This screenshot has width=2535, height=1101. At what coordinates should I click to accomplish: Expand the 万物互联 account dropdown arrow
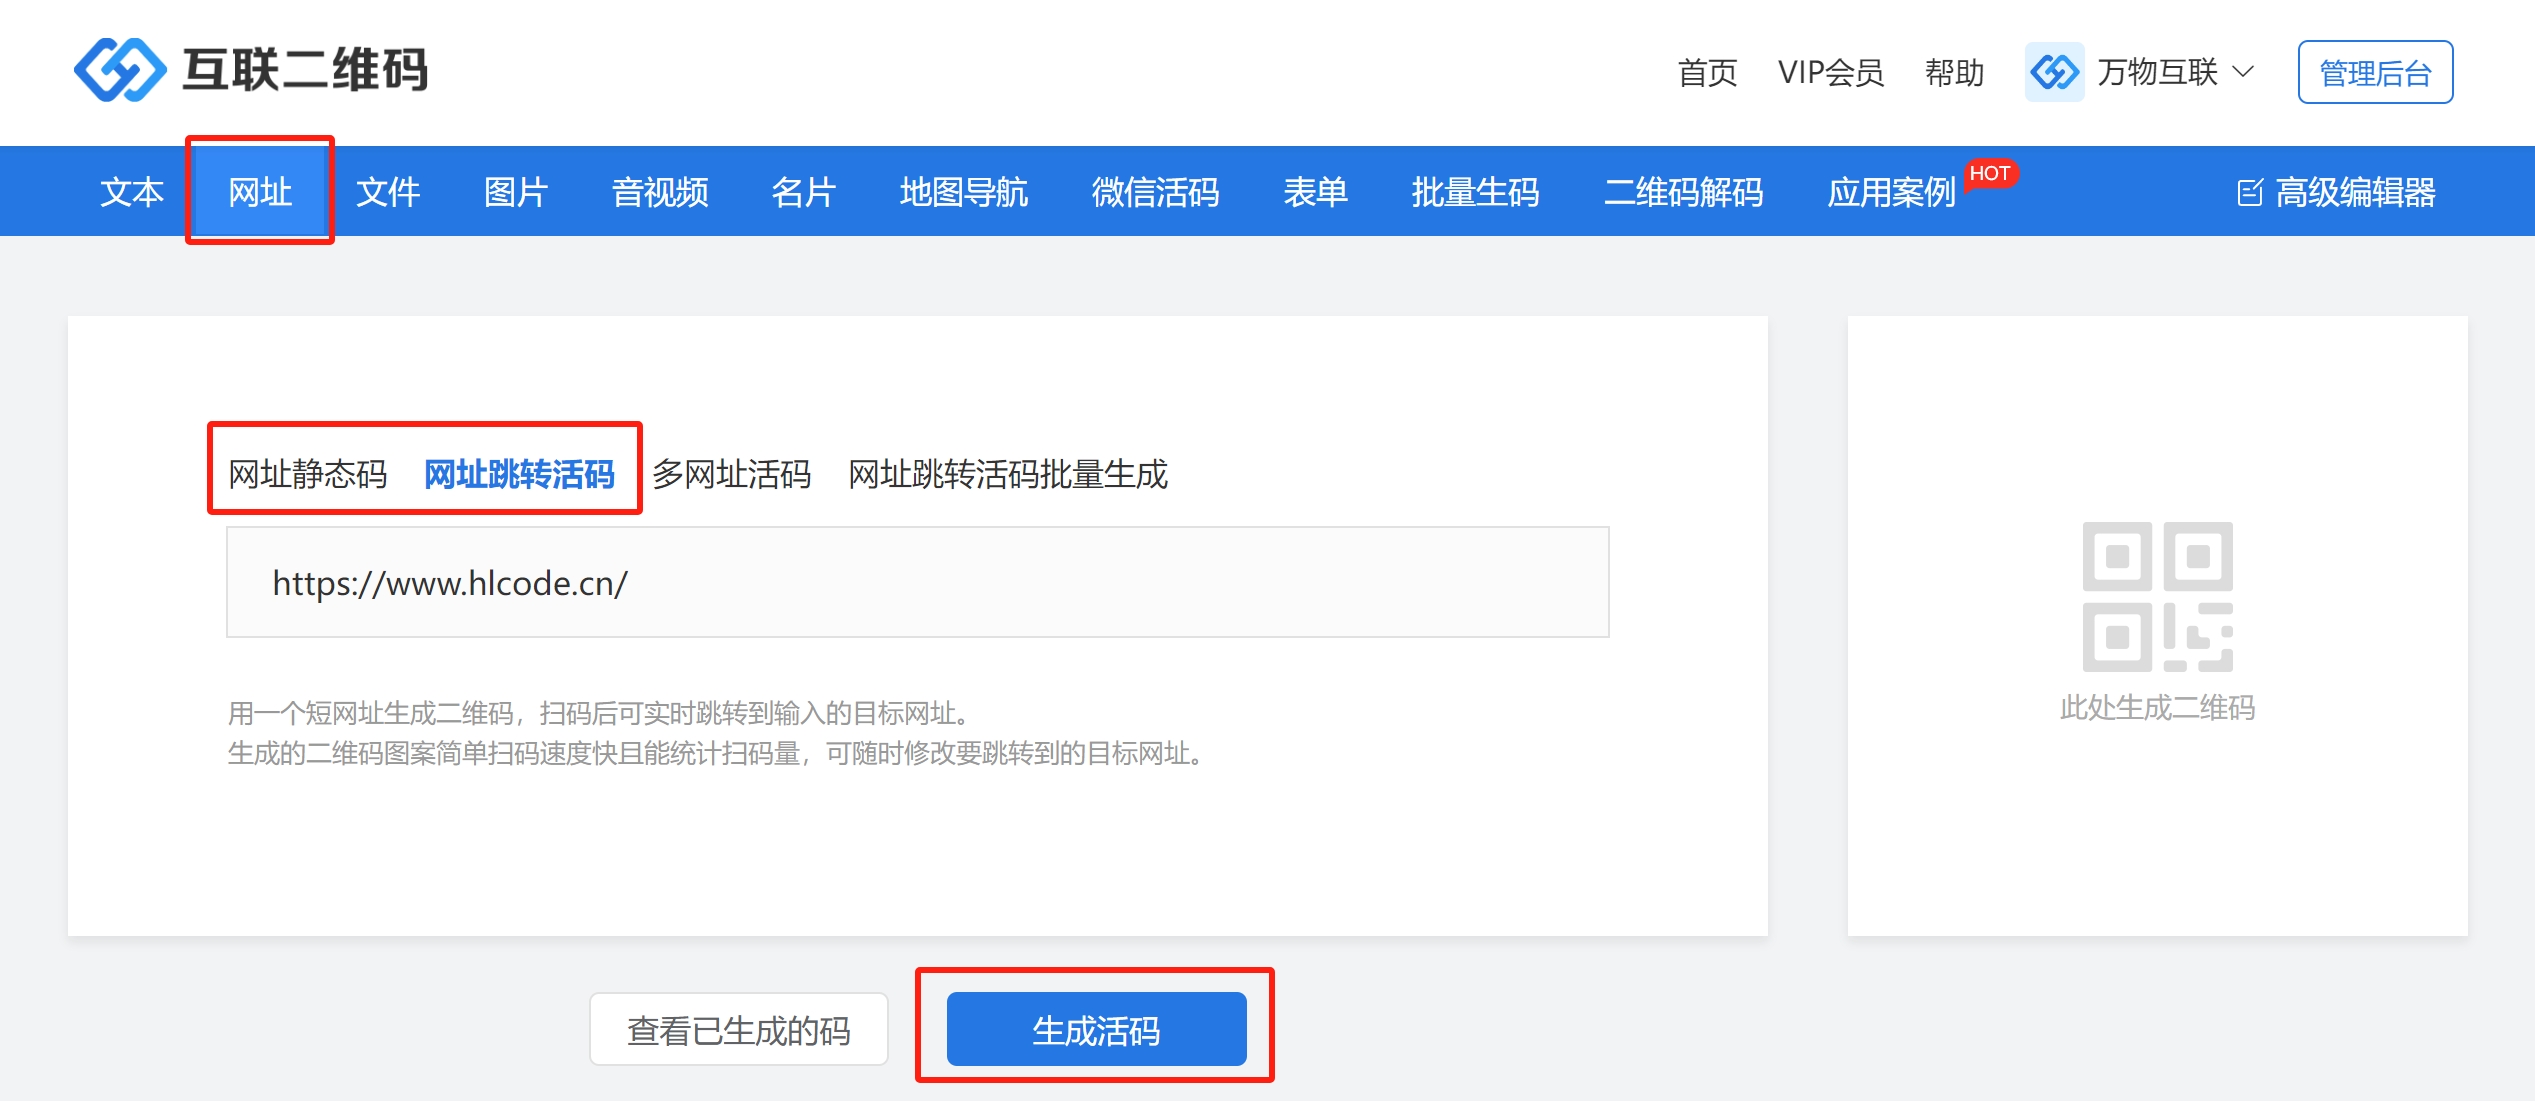[x=2243, y=72]
